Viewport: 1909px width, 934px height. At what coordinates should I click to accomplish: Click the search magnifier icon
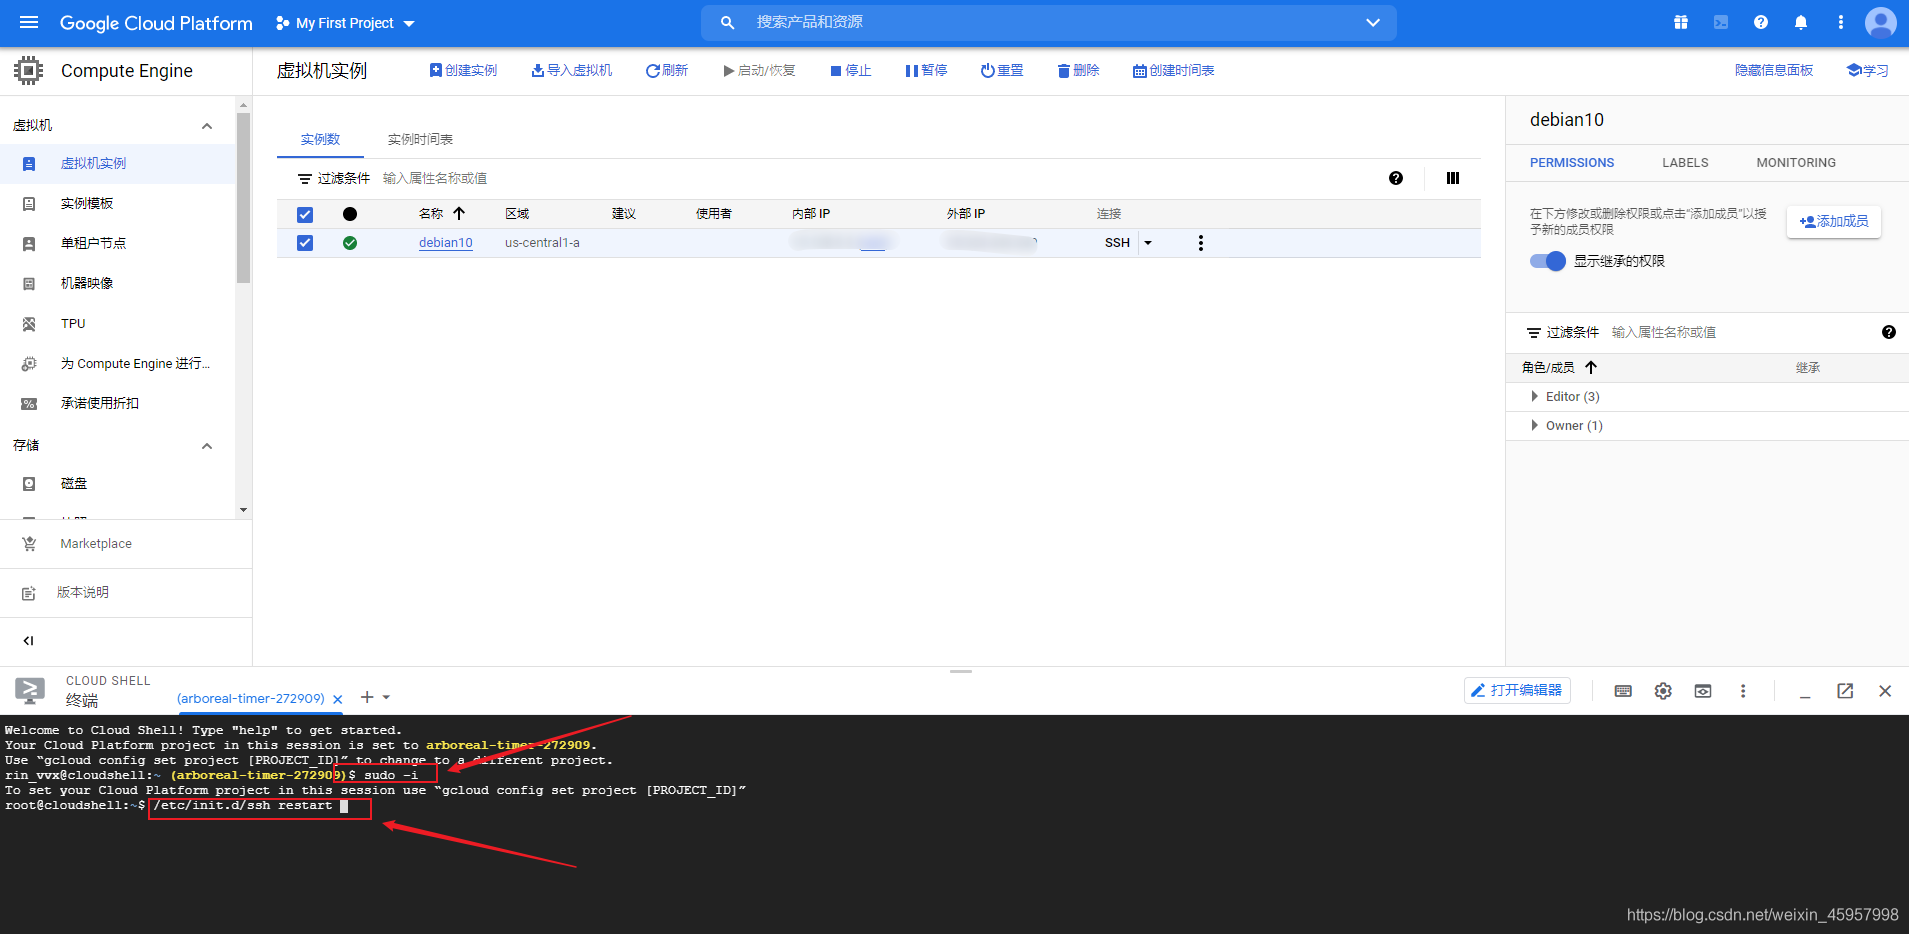pyautogui.click(x=728, y=22)
